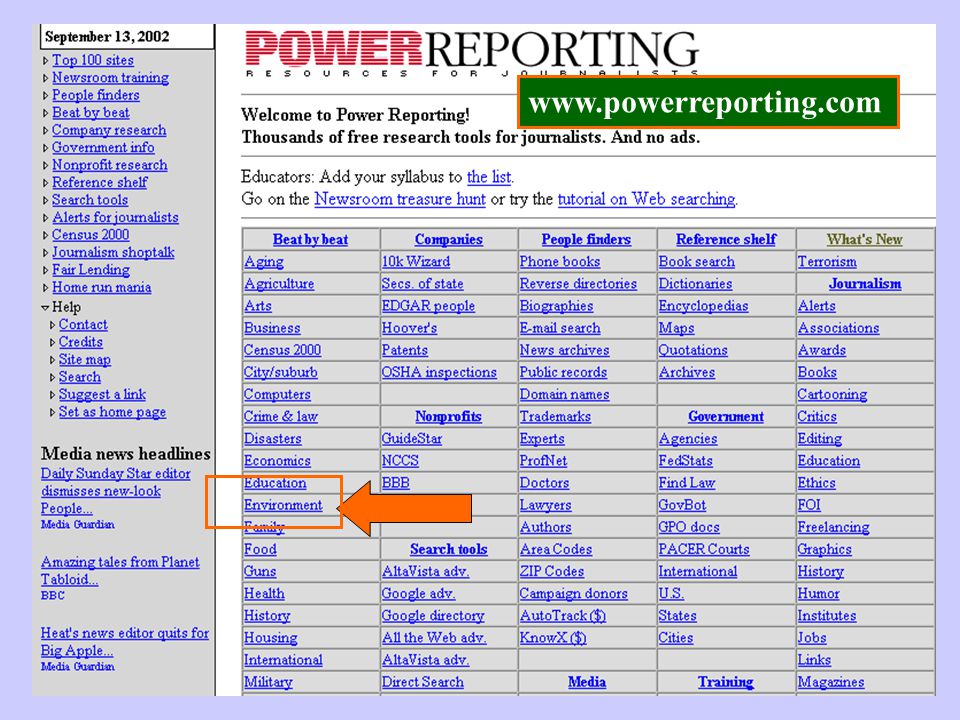Open the FedStats link
Viewport: 960px width, 720px height.
click(x=685, y=461)
